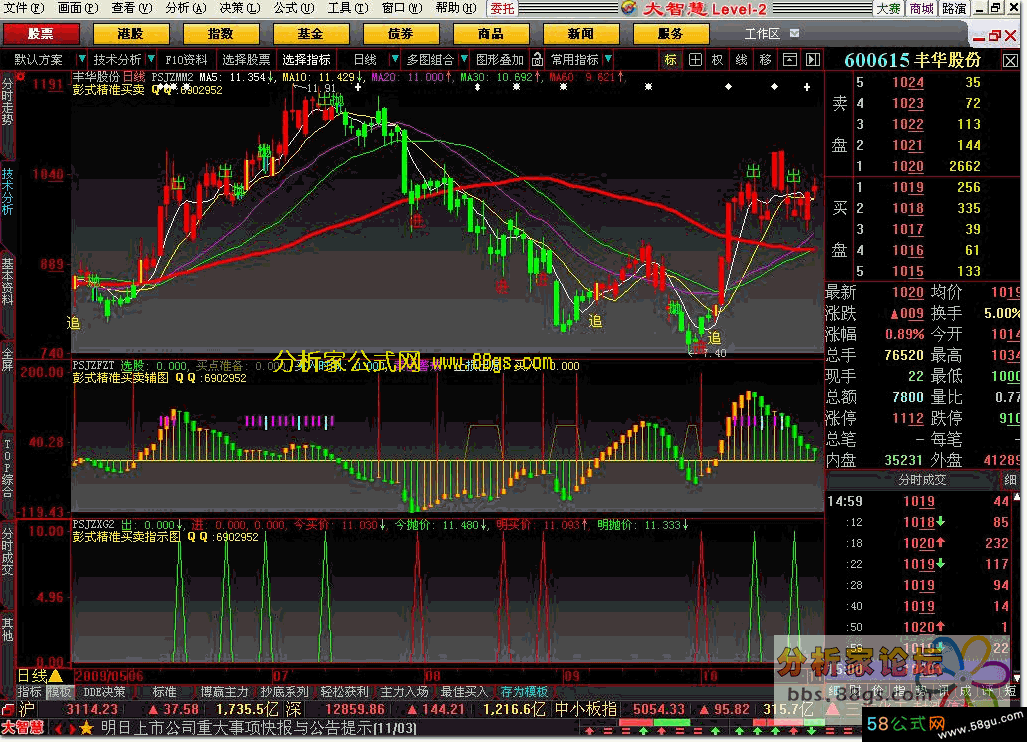
Task: Open the 决策(L) menu
Action: [240, 8]
